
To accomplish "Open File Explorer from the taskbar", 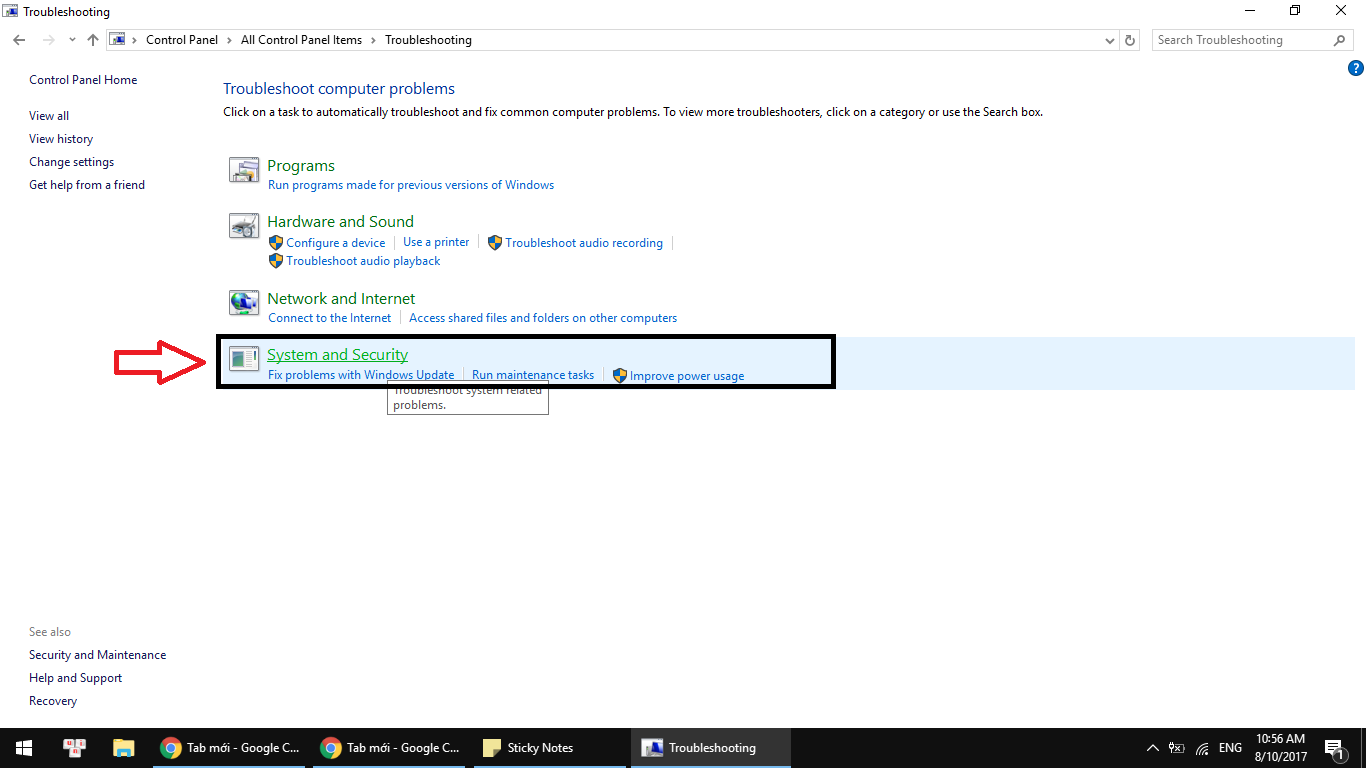I will pyautogui.click(x=123, y=748).
